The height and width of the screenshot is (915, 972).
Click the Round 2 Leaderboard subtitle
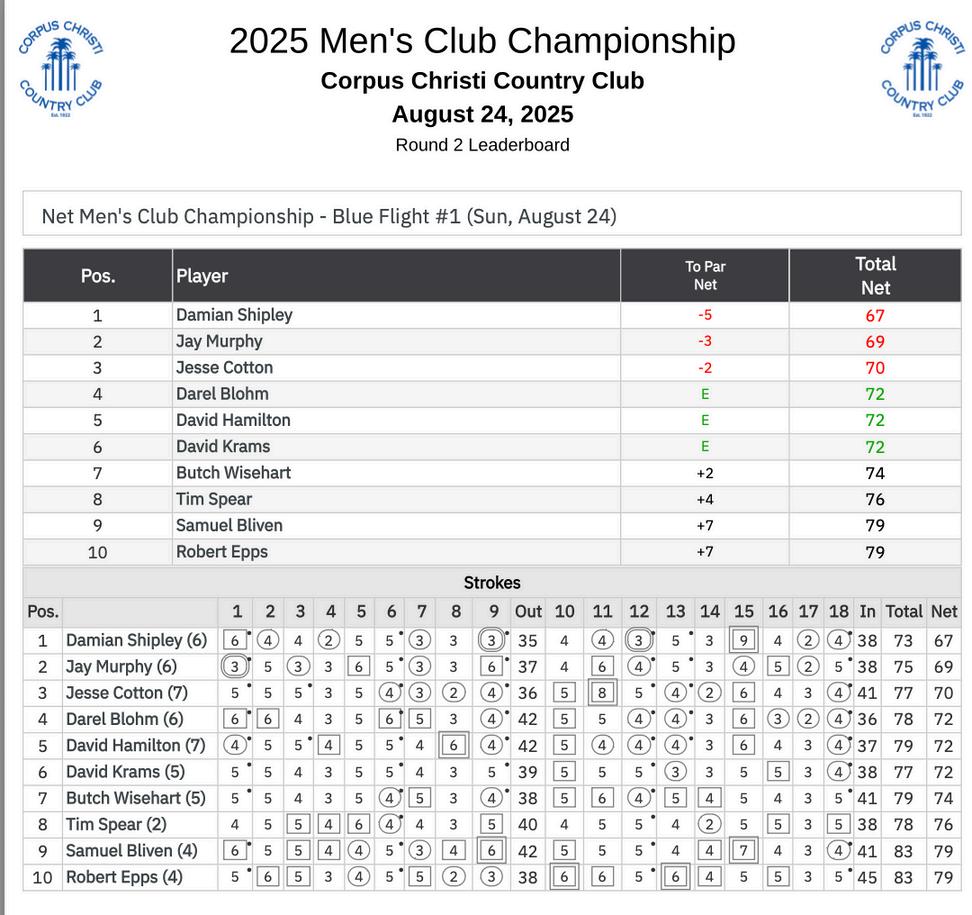pos(482,145)
